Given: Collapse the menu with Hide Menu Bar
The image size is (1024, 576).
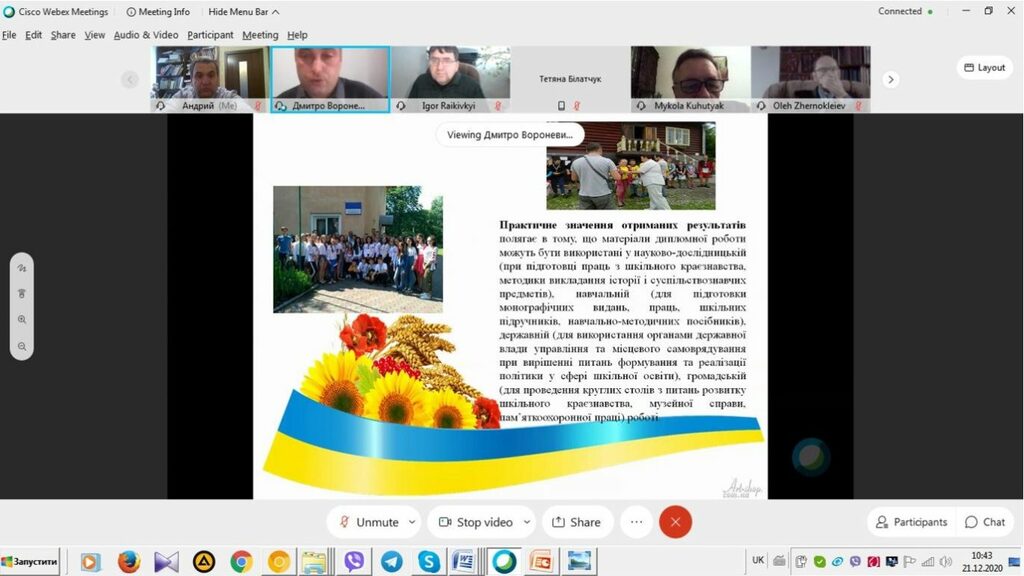Looking at the screenshot, I should pyautogui.click(x=243, y=12).
